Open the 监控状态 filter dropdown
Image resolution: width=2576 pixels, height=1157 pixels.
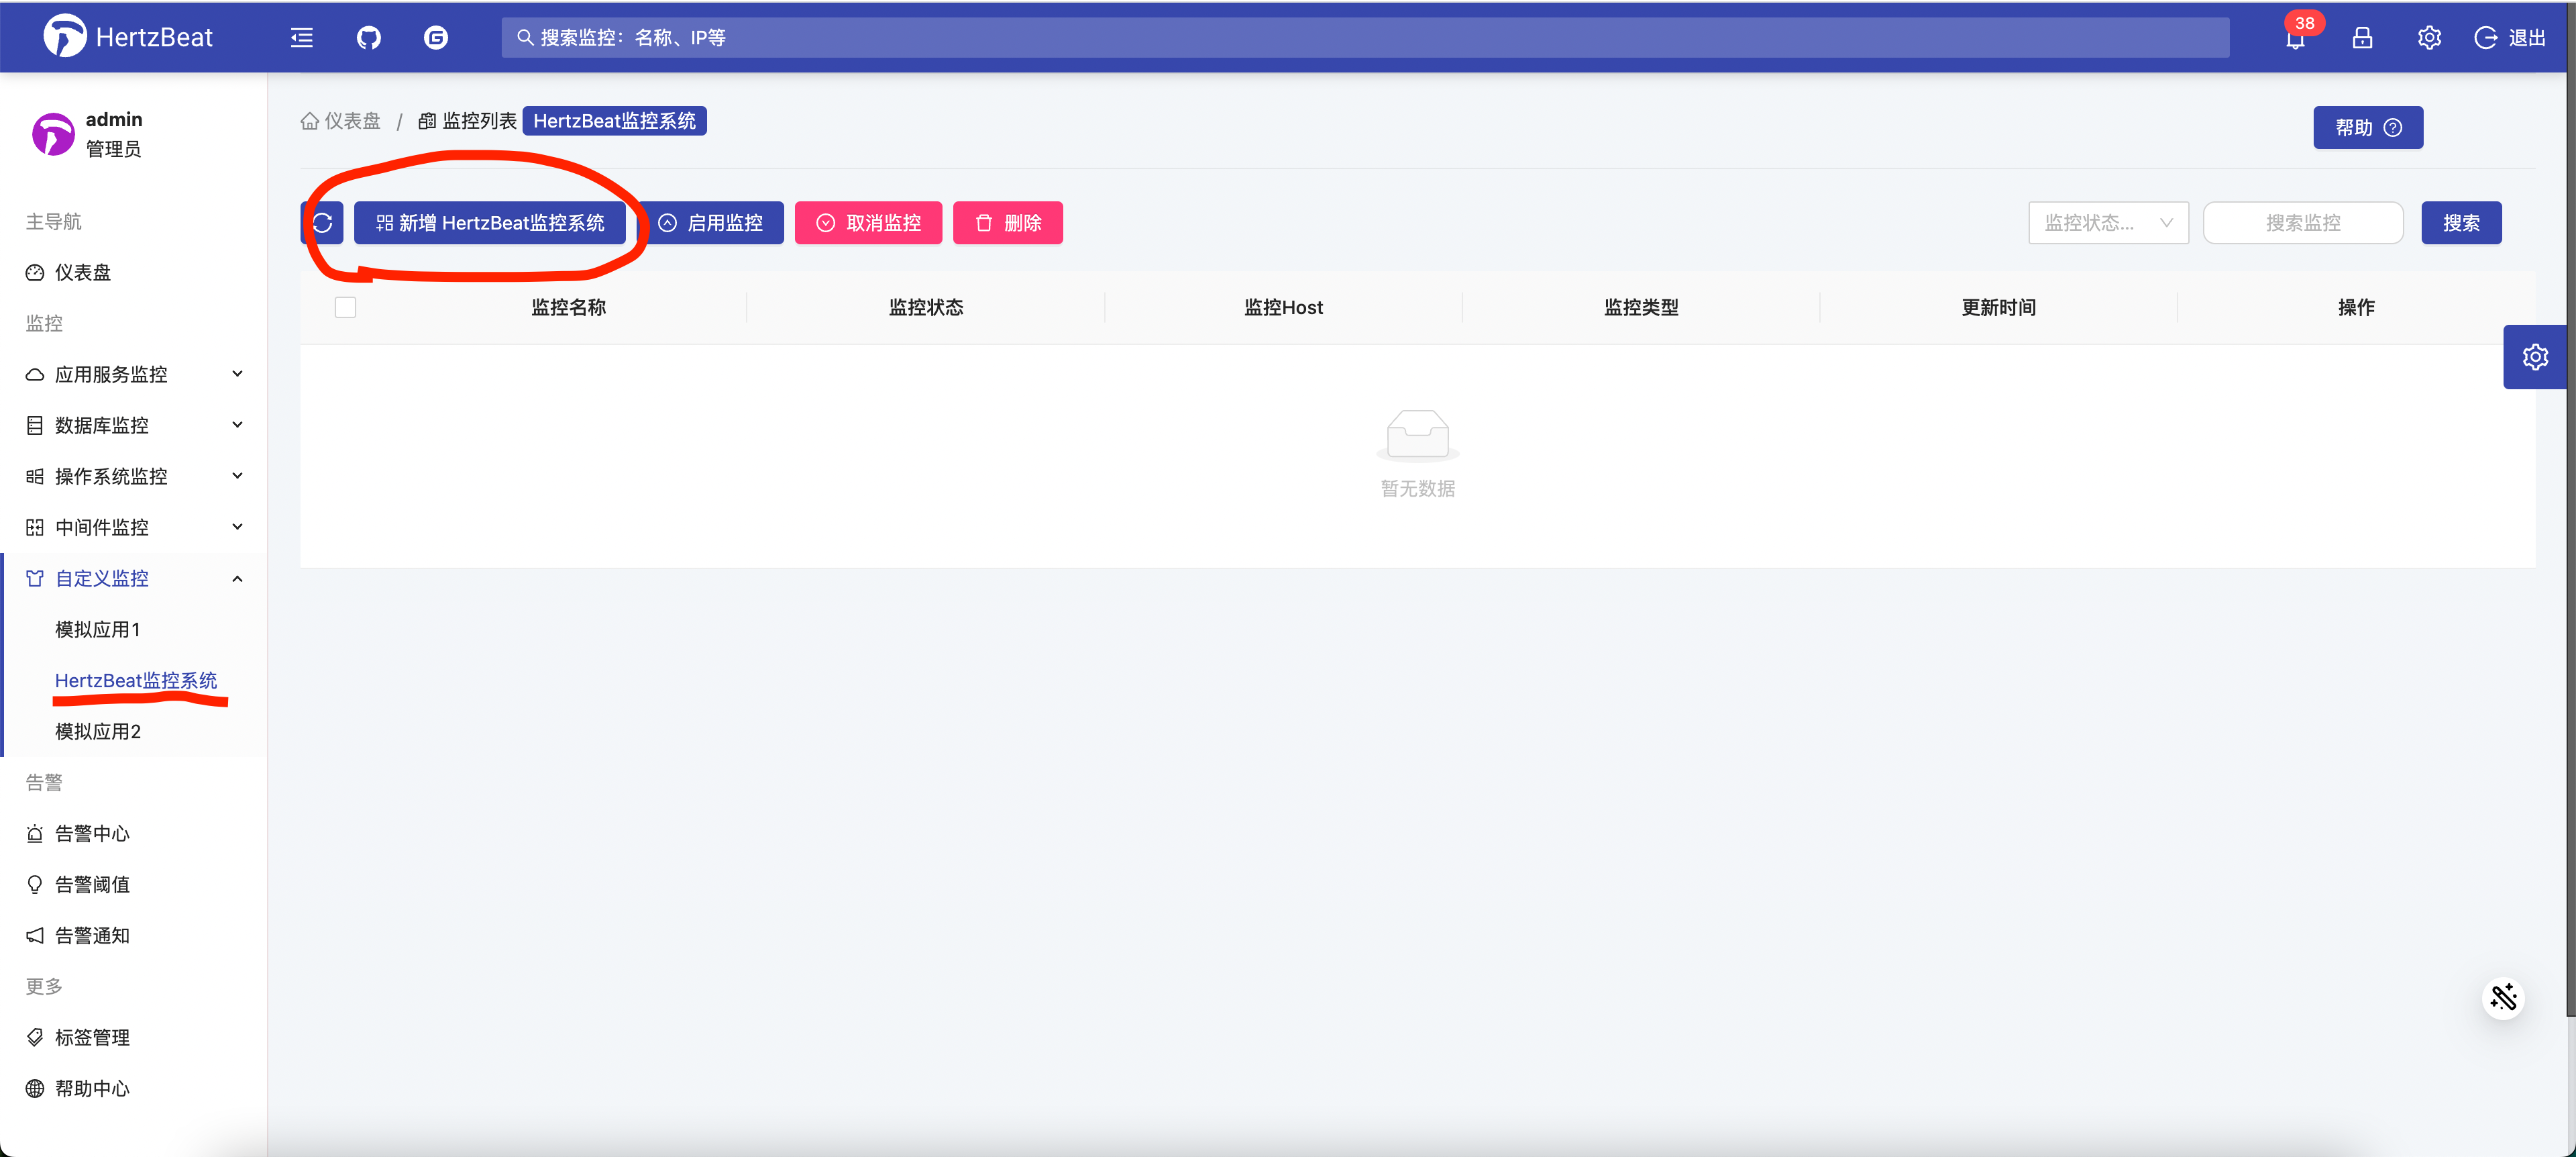tap(2107, 223)
